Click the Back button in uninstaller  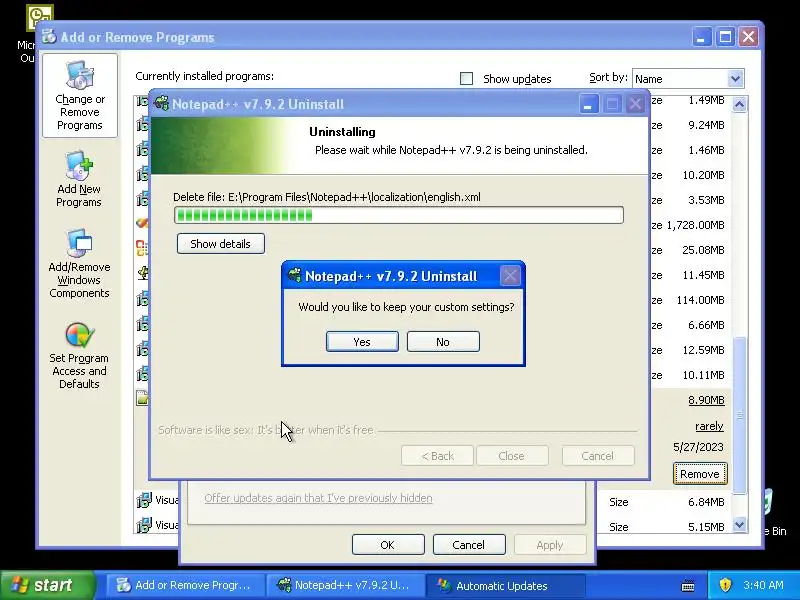[437, 456]
